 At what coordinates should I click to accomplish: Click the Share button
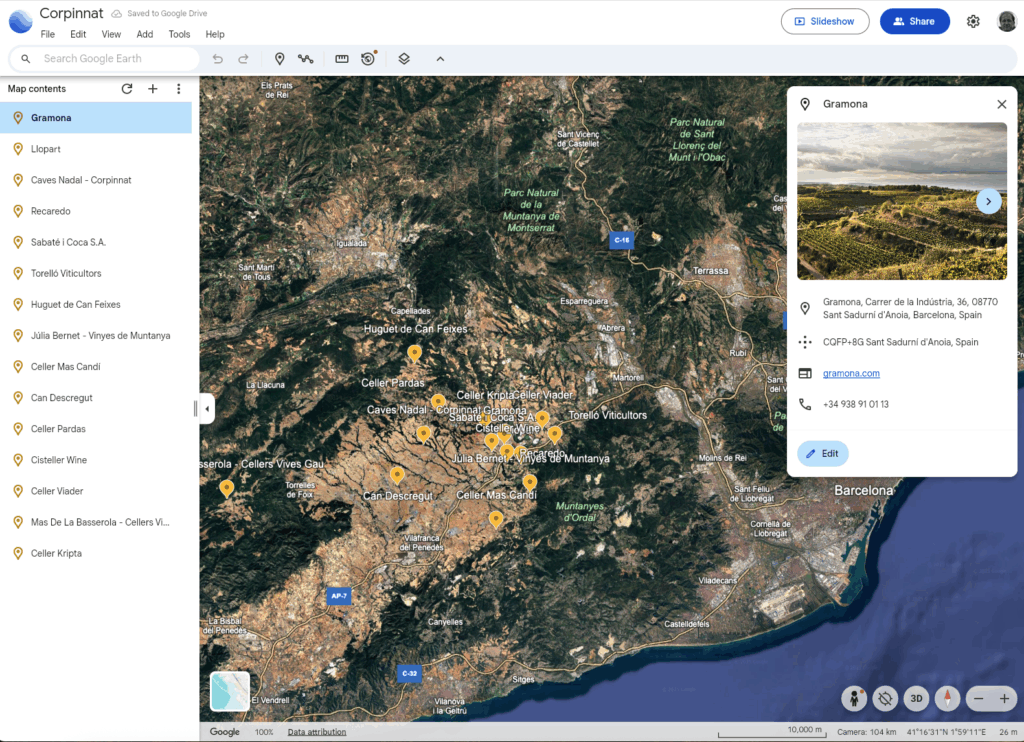(x=914, y=22)
